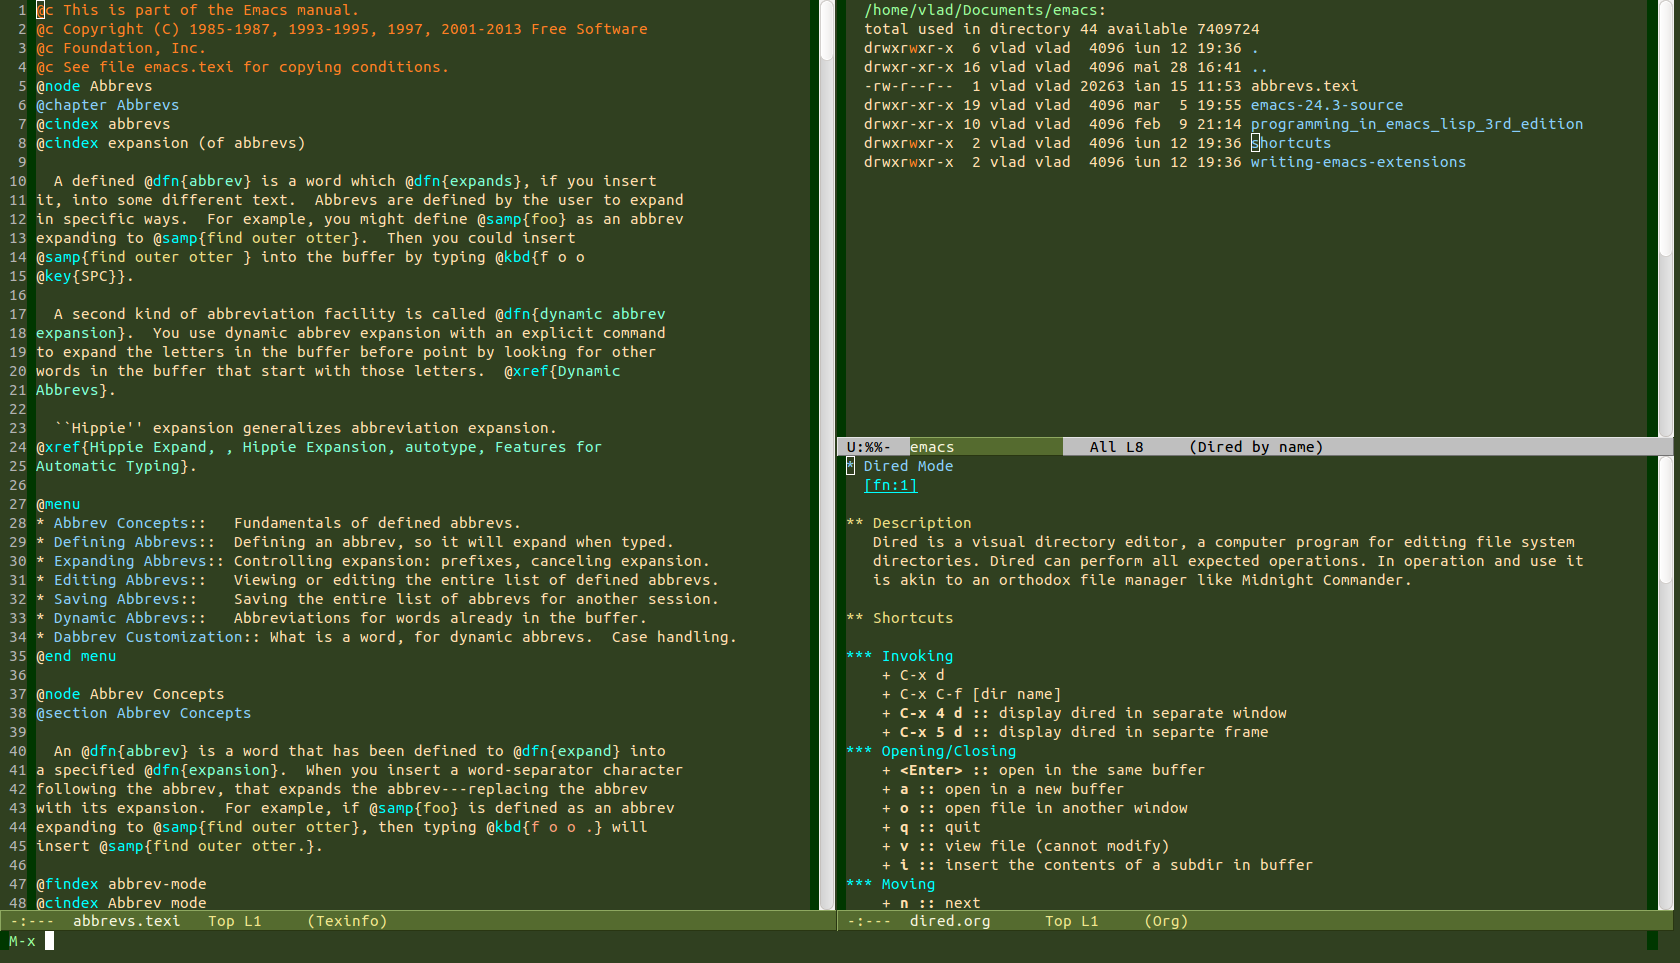
Task: Click the 'emacs' buffer name in dired mode line
Action: tap(932, 447)
